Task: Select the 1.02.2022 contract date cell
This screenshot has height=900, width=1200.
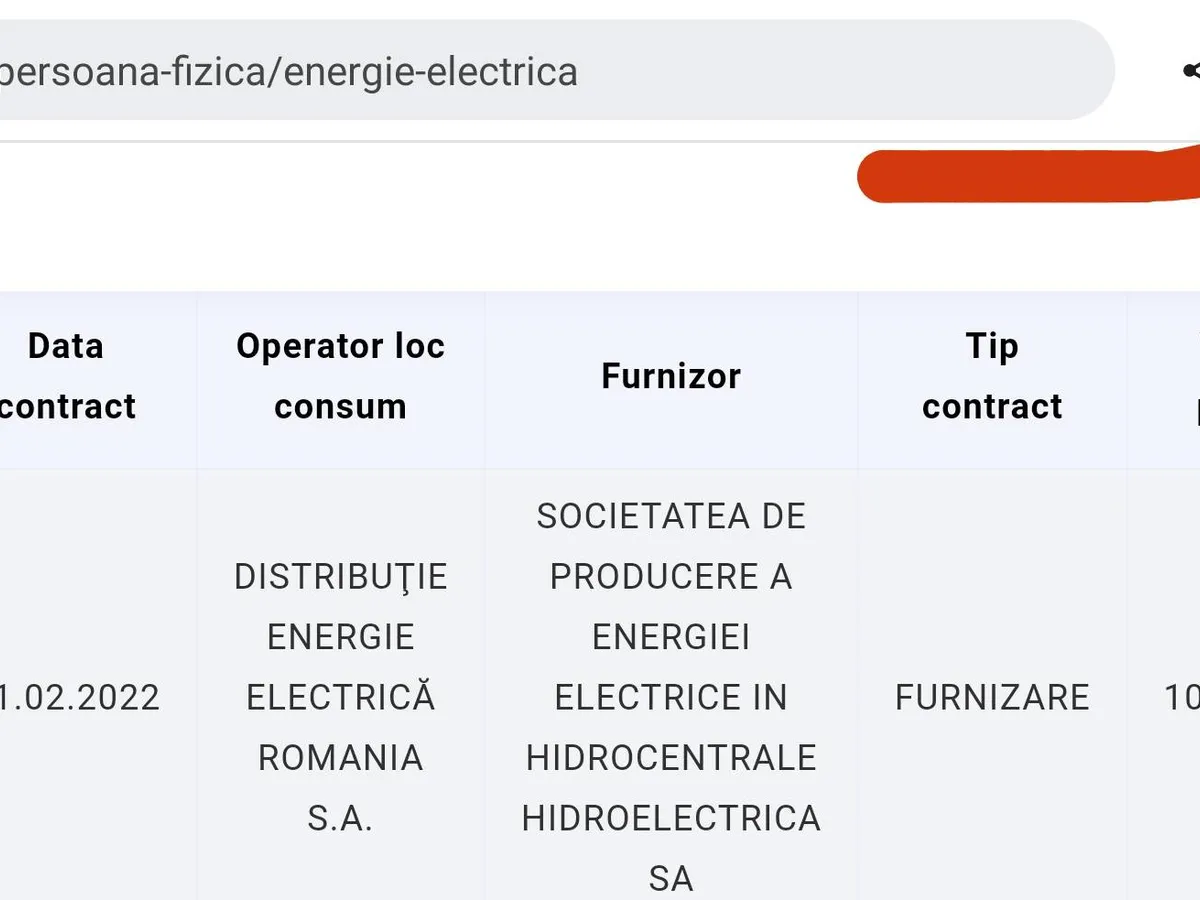Action: pyautogui.click(x=80, y=697)
